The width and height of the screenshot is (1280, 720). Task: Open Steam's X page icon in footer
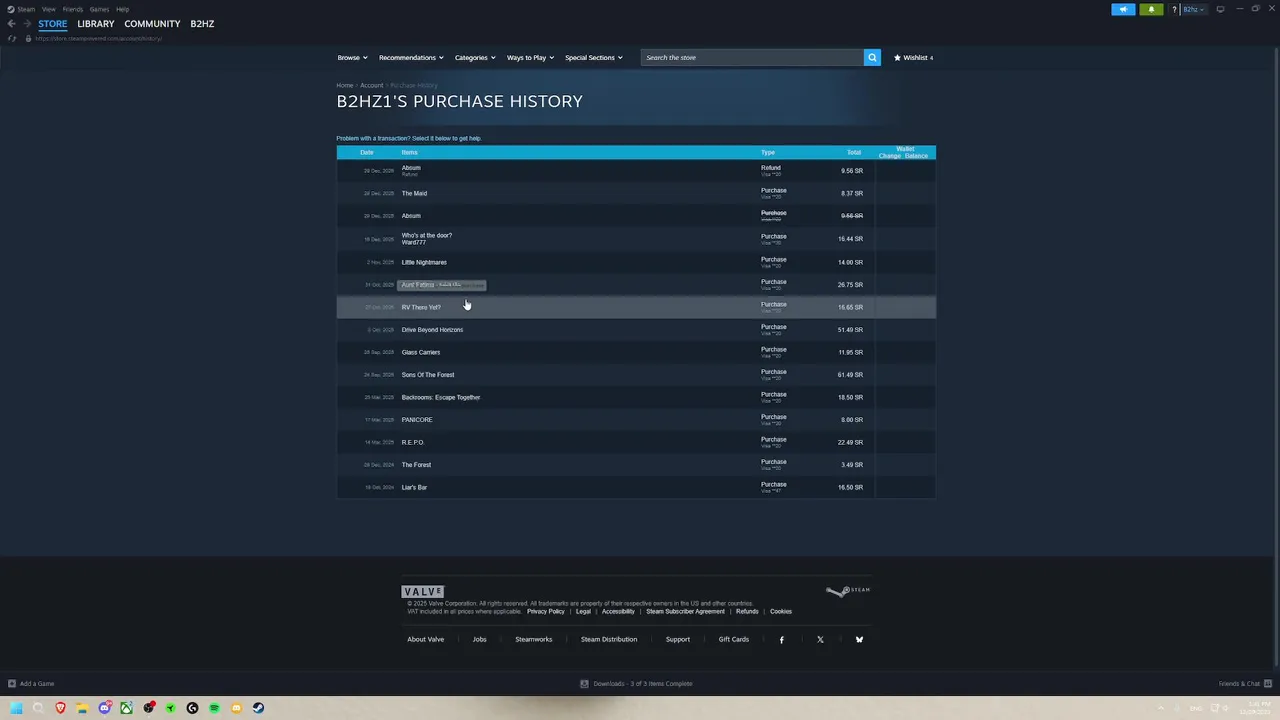pyautogui.click(x=820, y=639)
